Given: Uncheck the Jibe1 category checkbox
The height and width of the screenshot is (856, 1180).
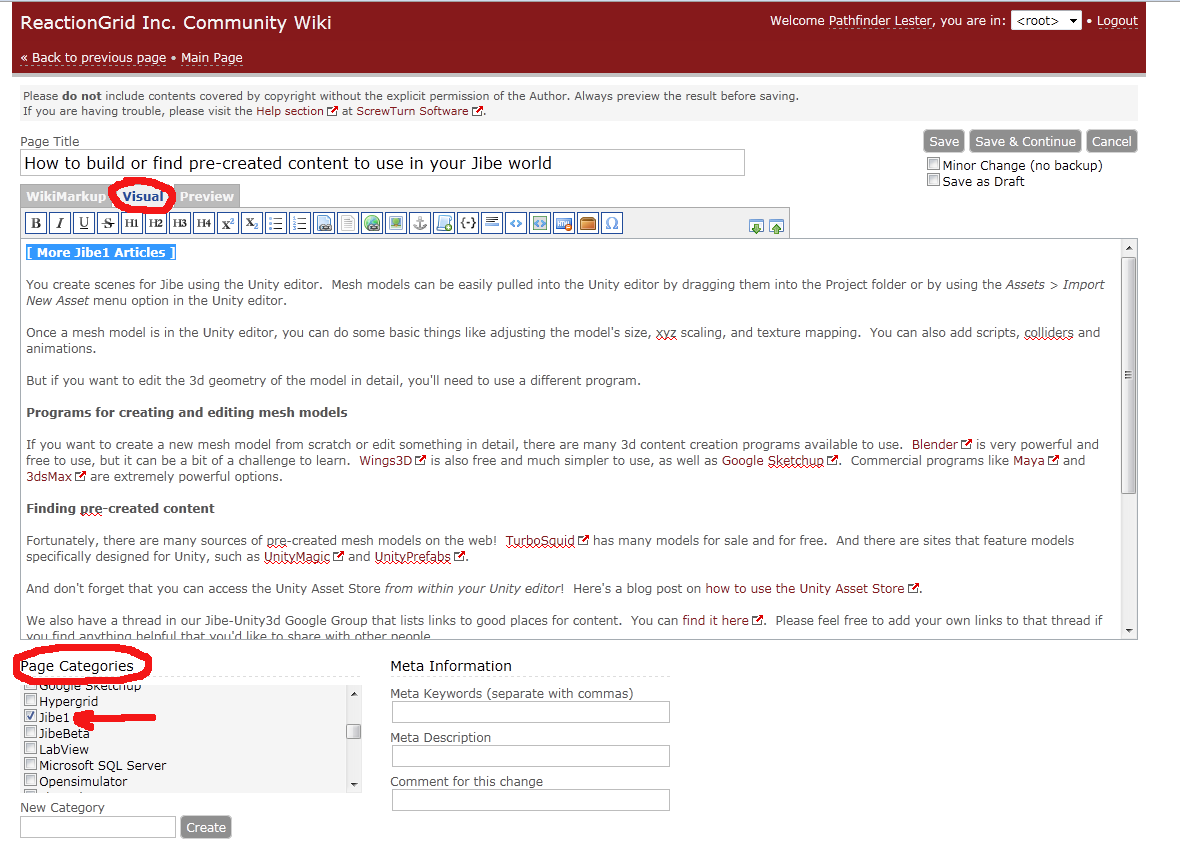Looking at the screenshot, I should [31, 717].
